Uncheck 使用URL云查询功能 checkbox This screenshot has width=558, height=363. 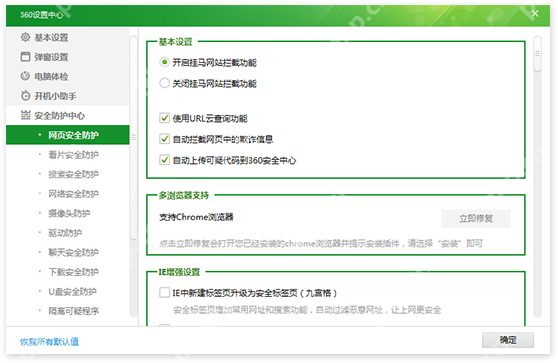click(x=164, y=118)
